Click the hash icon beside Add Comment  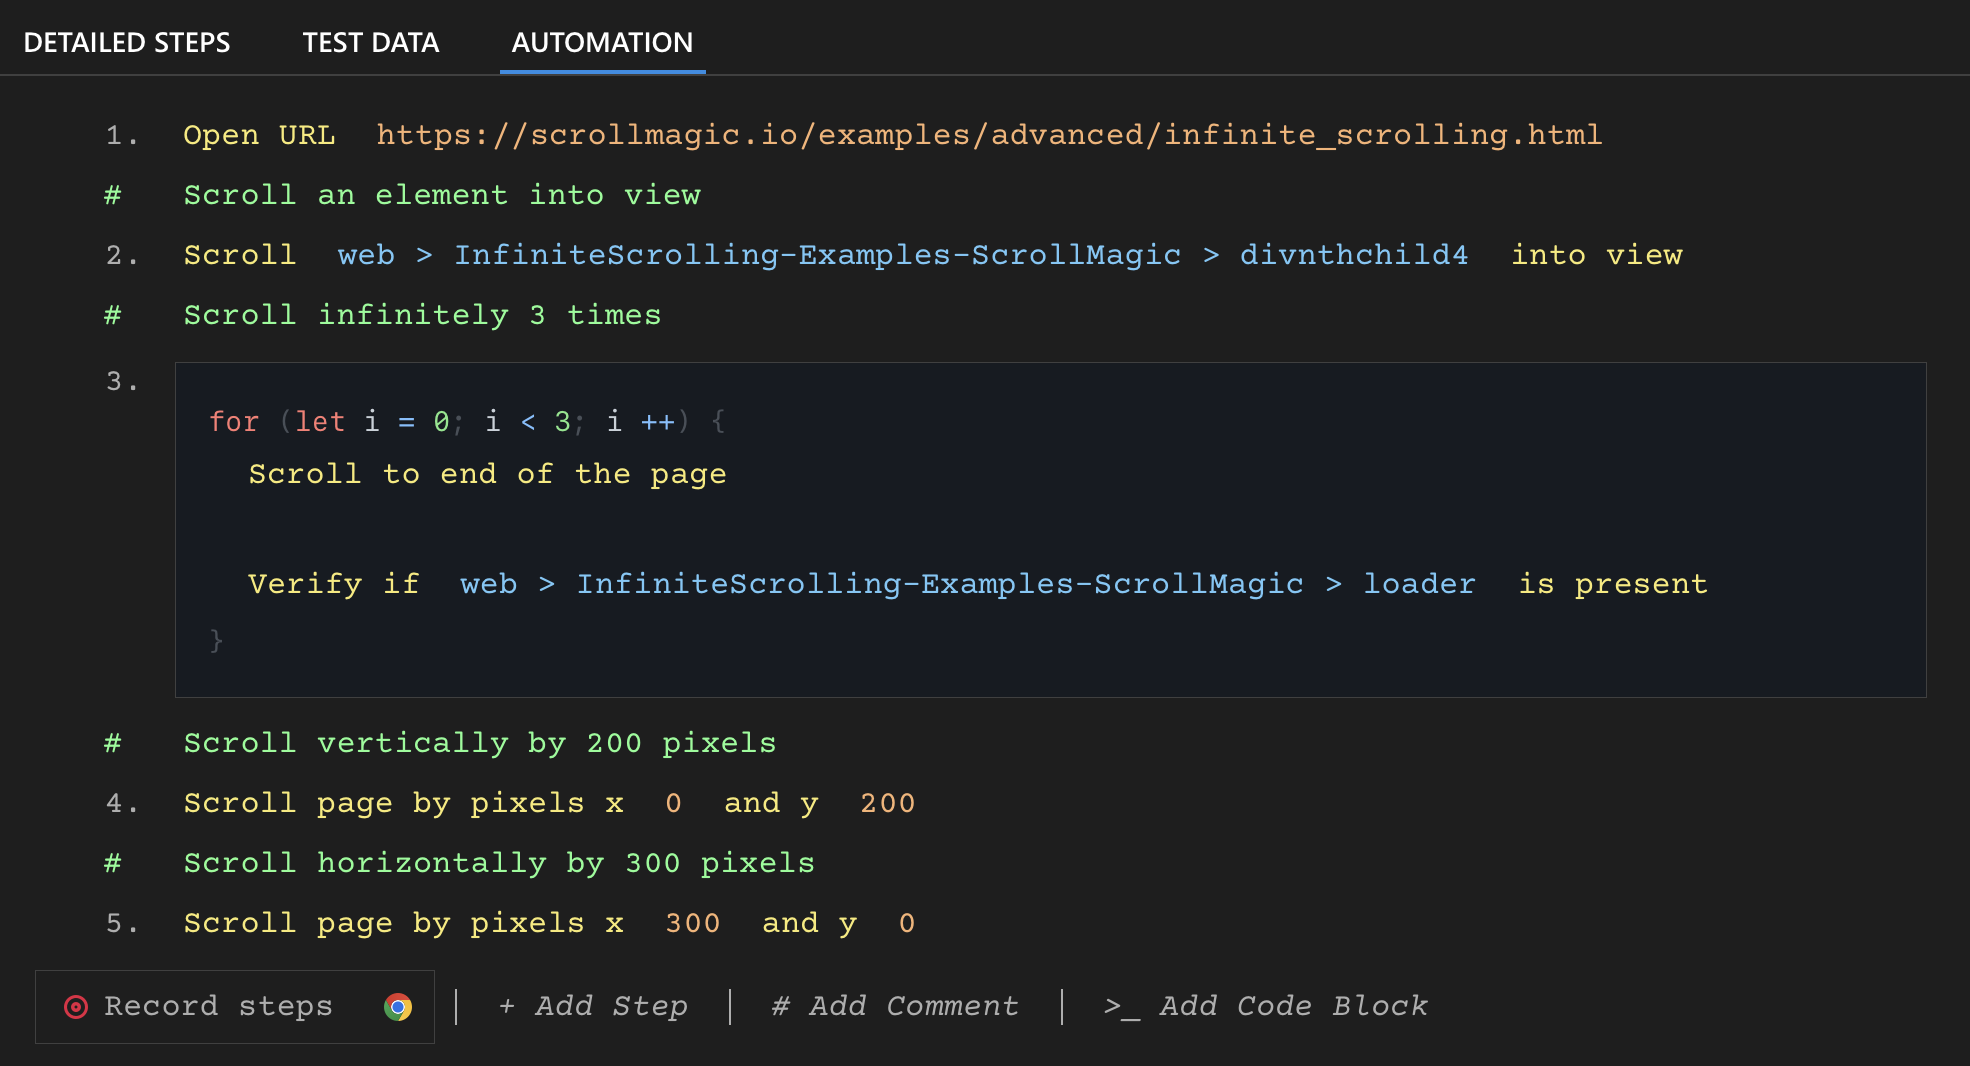click(781, 1006)
